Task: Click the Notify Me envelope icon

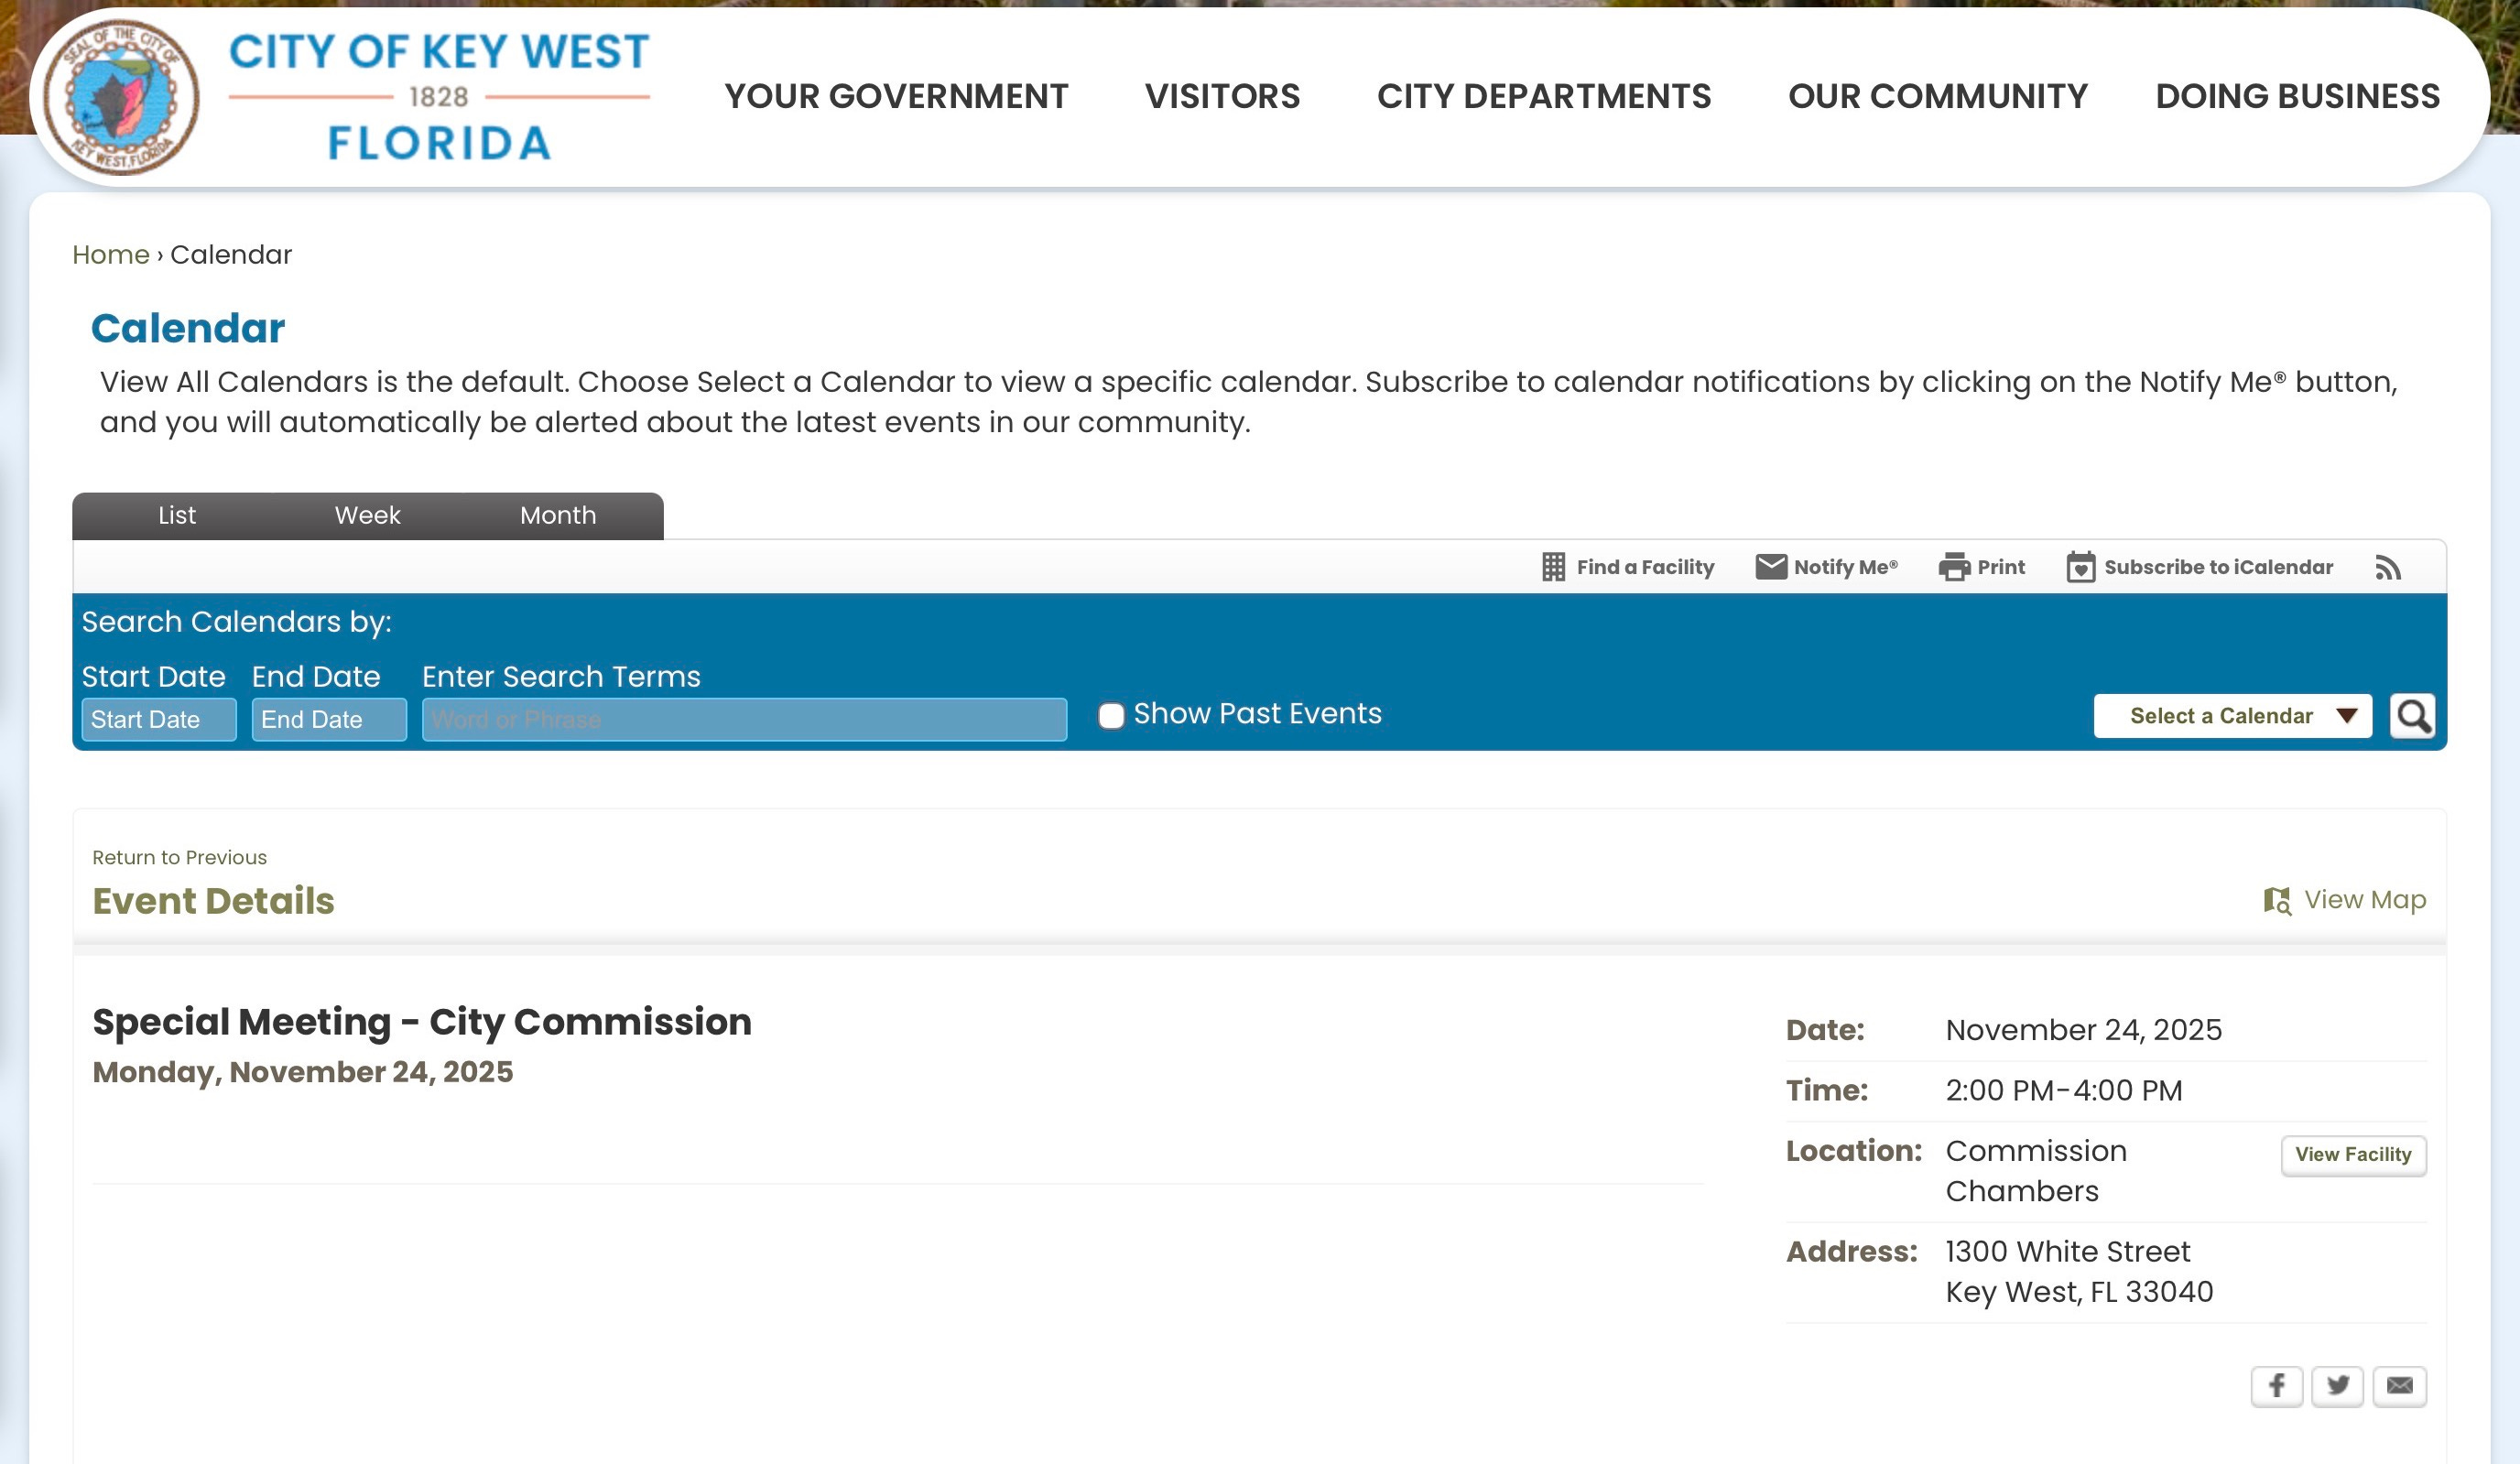Action: [x=1770, y=567]
